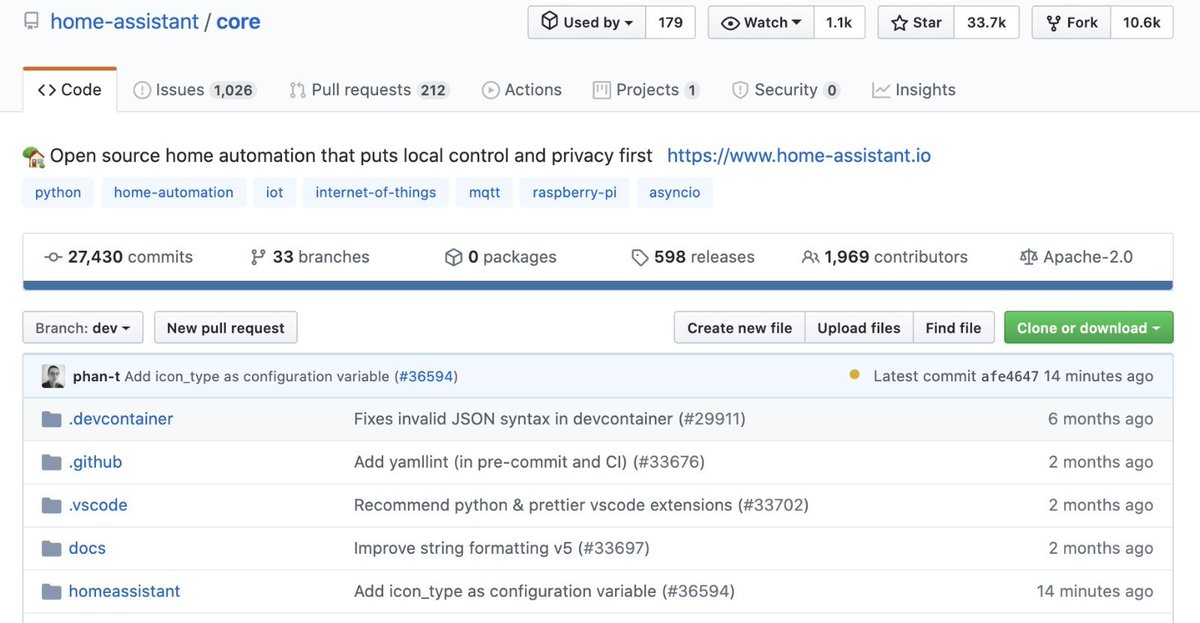The image size is (1200, 623).
Task: Click the .github folder icon
Action: pyautogui.click(x=52, y=462)
